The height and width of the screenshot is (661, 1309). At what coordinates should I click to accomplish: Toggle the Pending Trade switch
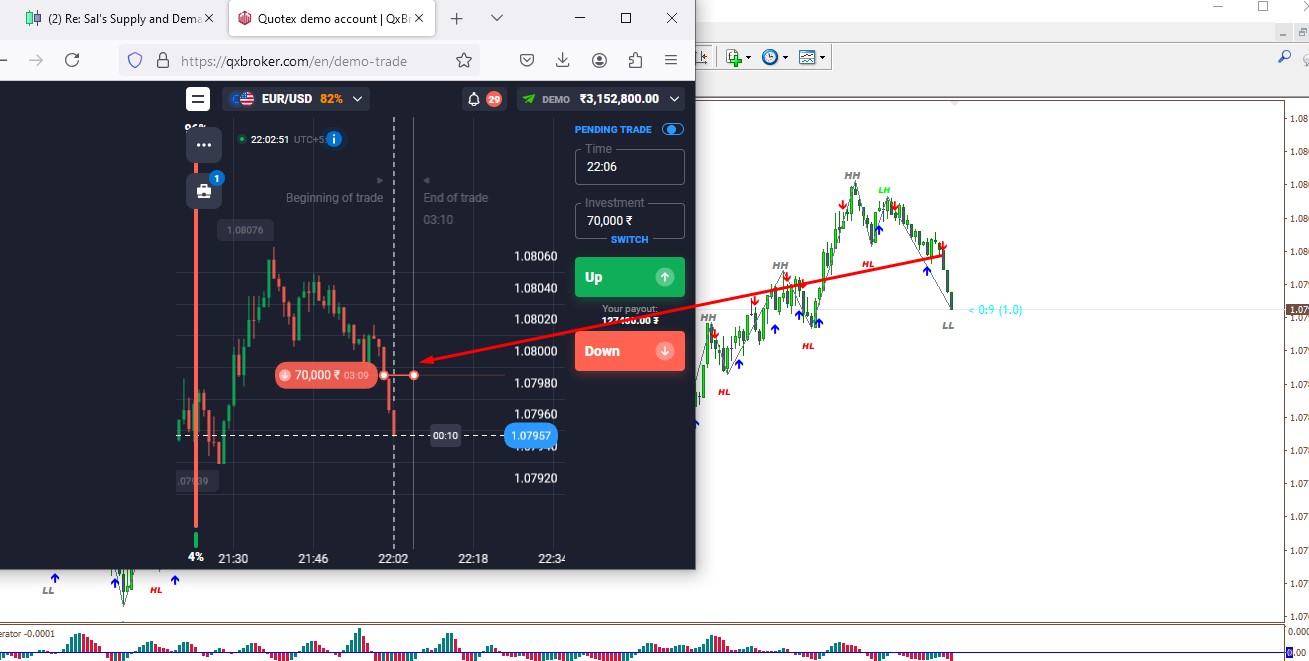673,129
